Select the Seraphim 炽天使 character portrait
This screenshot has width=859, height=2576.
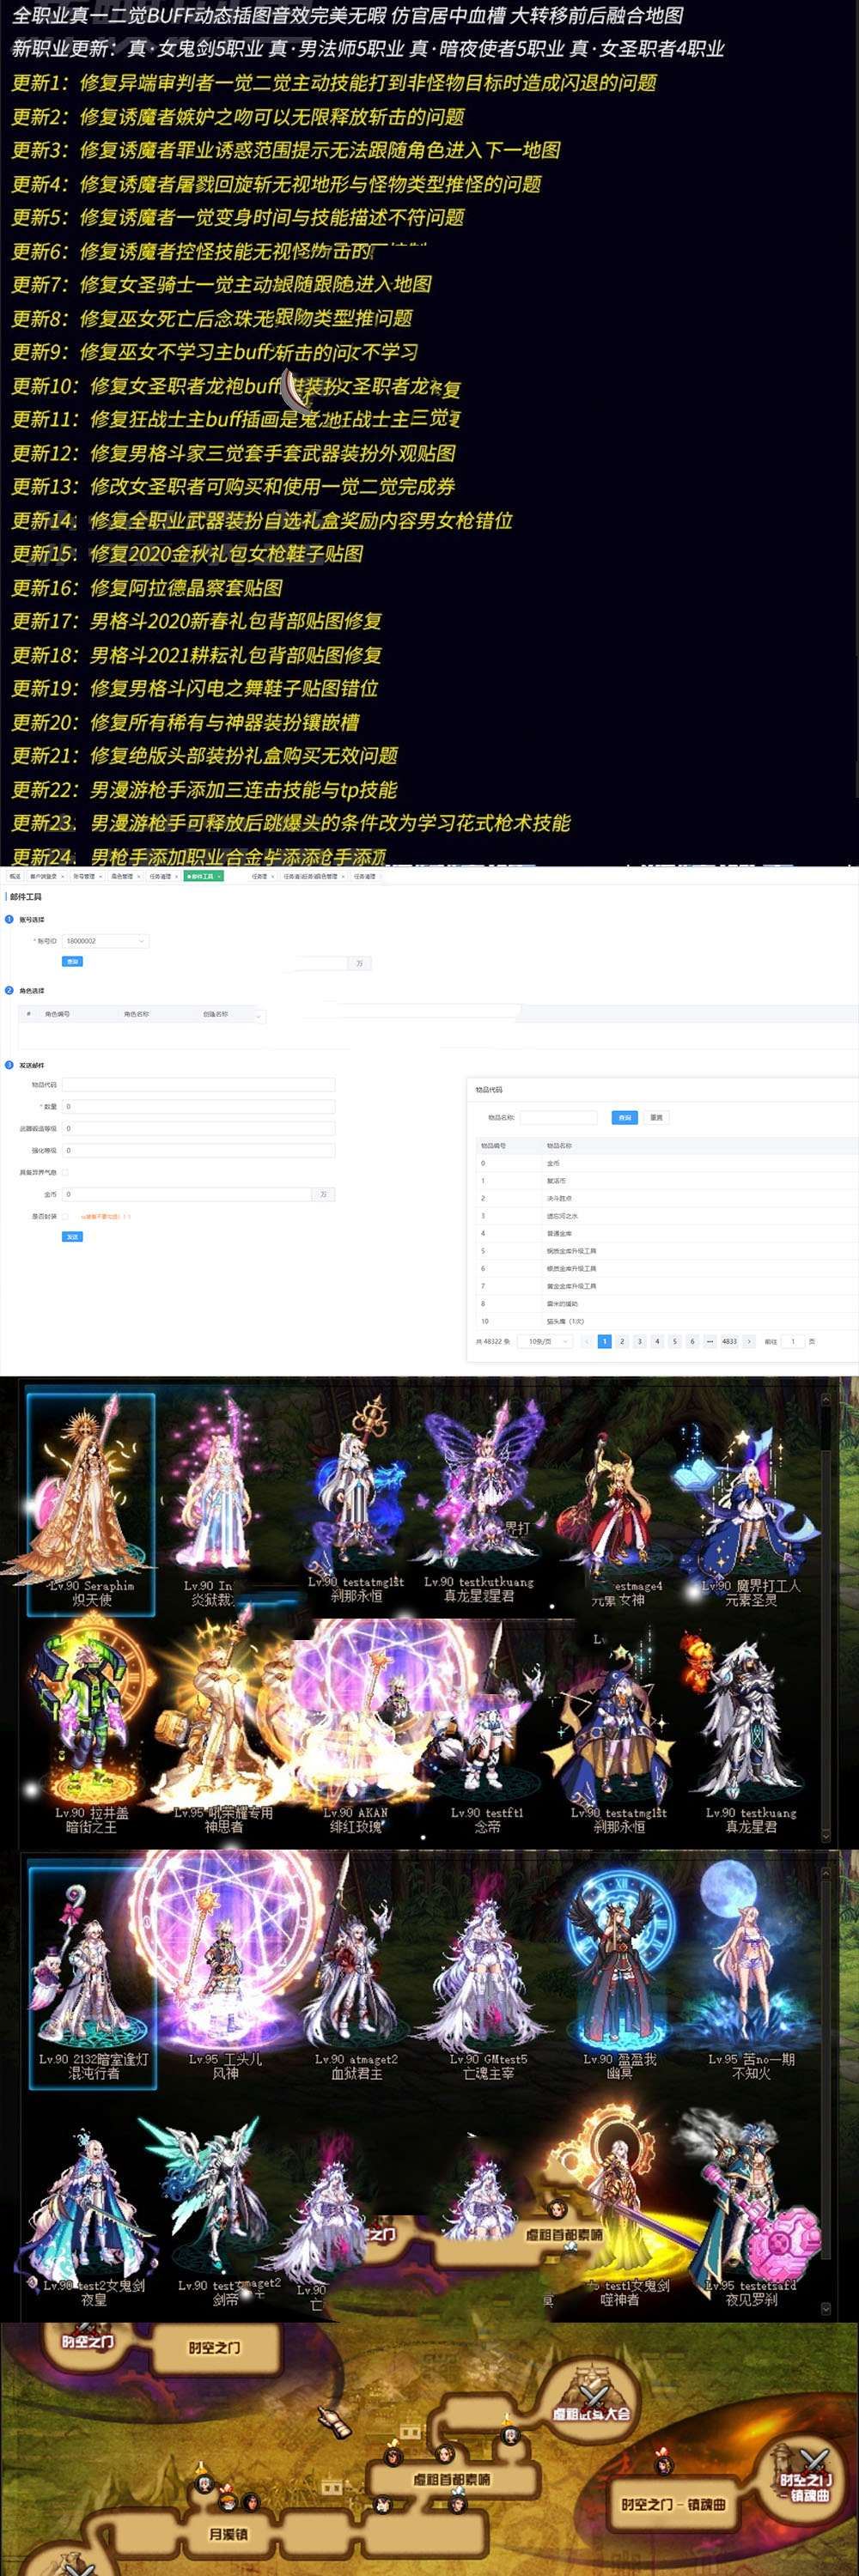click(90, 1500)
